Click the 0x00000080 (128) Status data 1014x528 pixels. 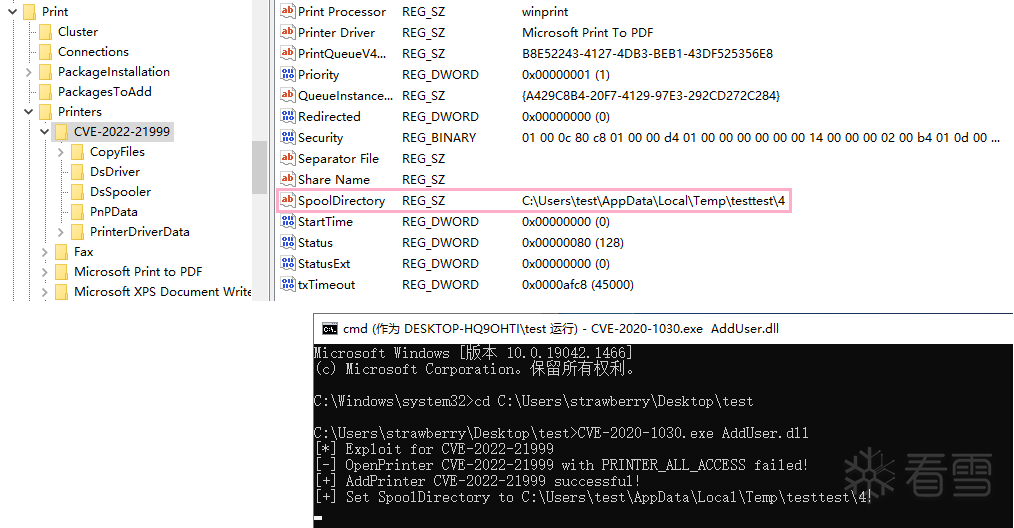(x=572, y=243)
